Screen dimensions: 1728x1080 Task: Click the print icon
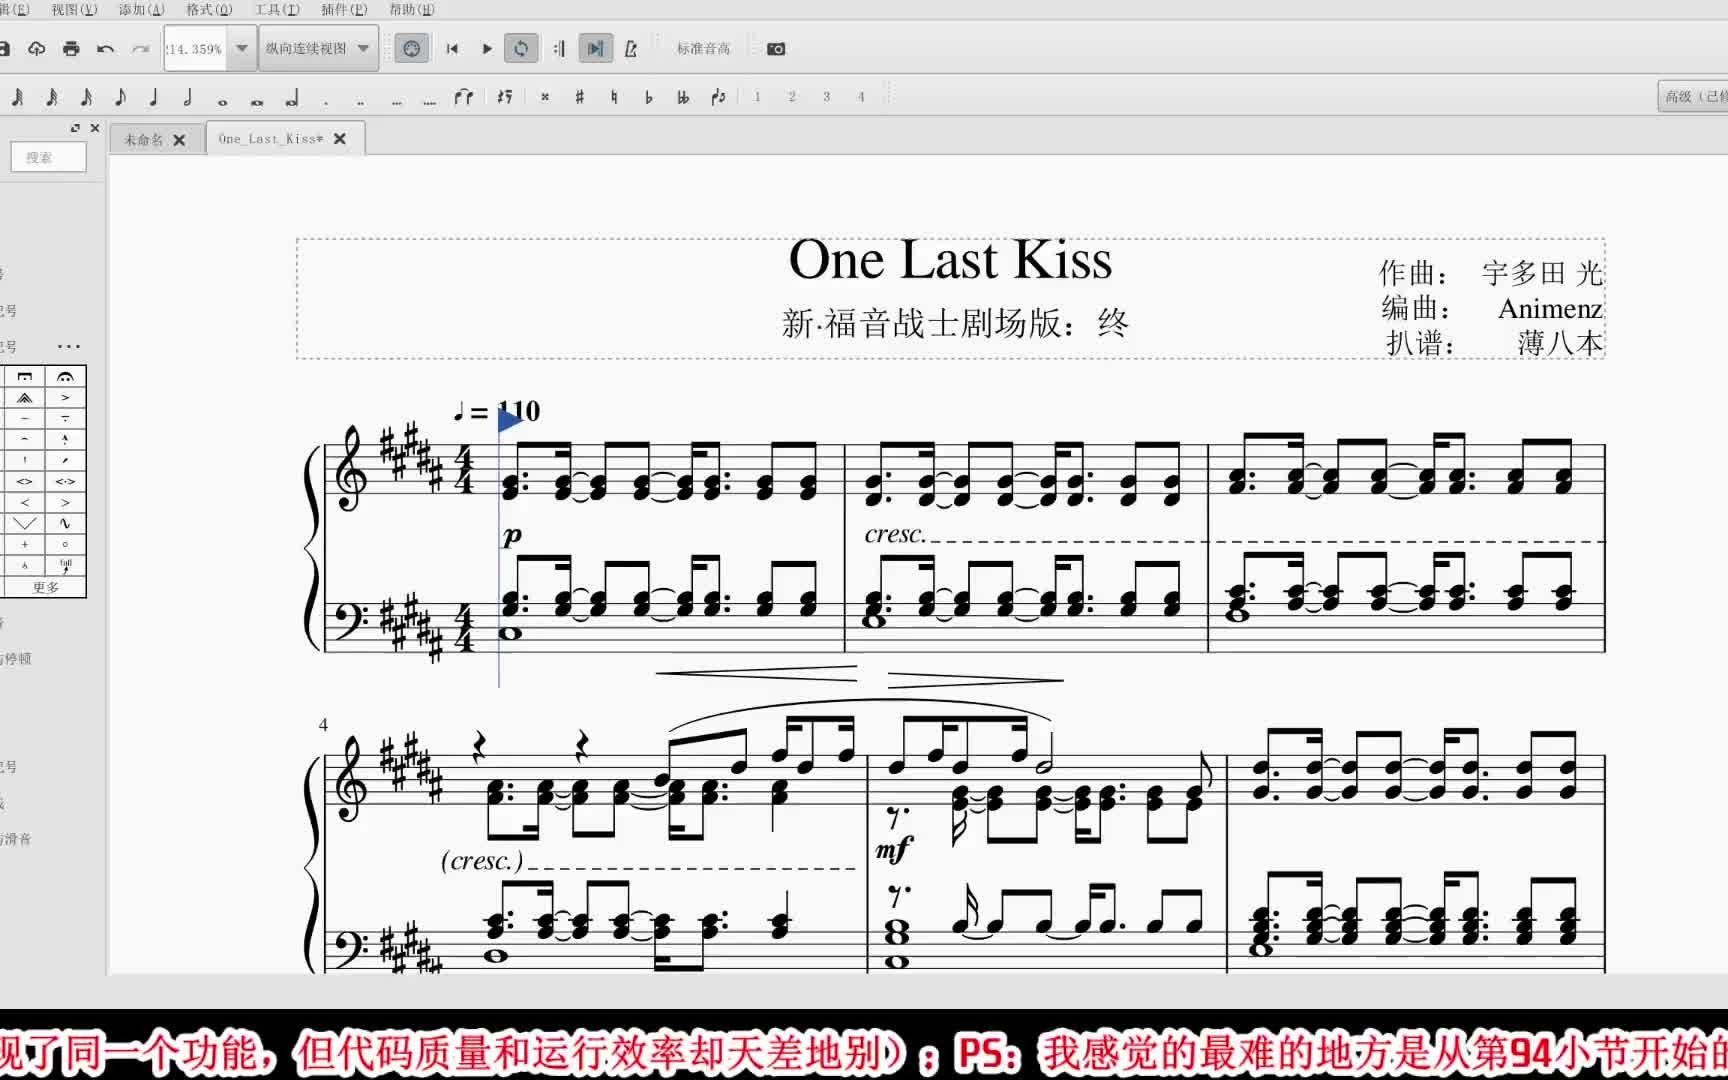tap(71, 48)
